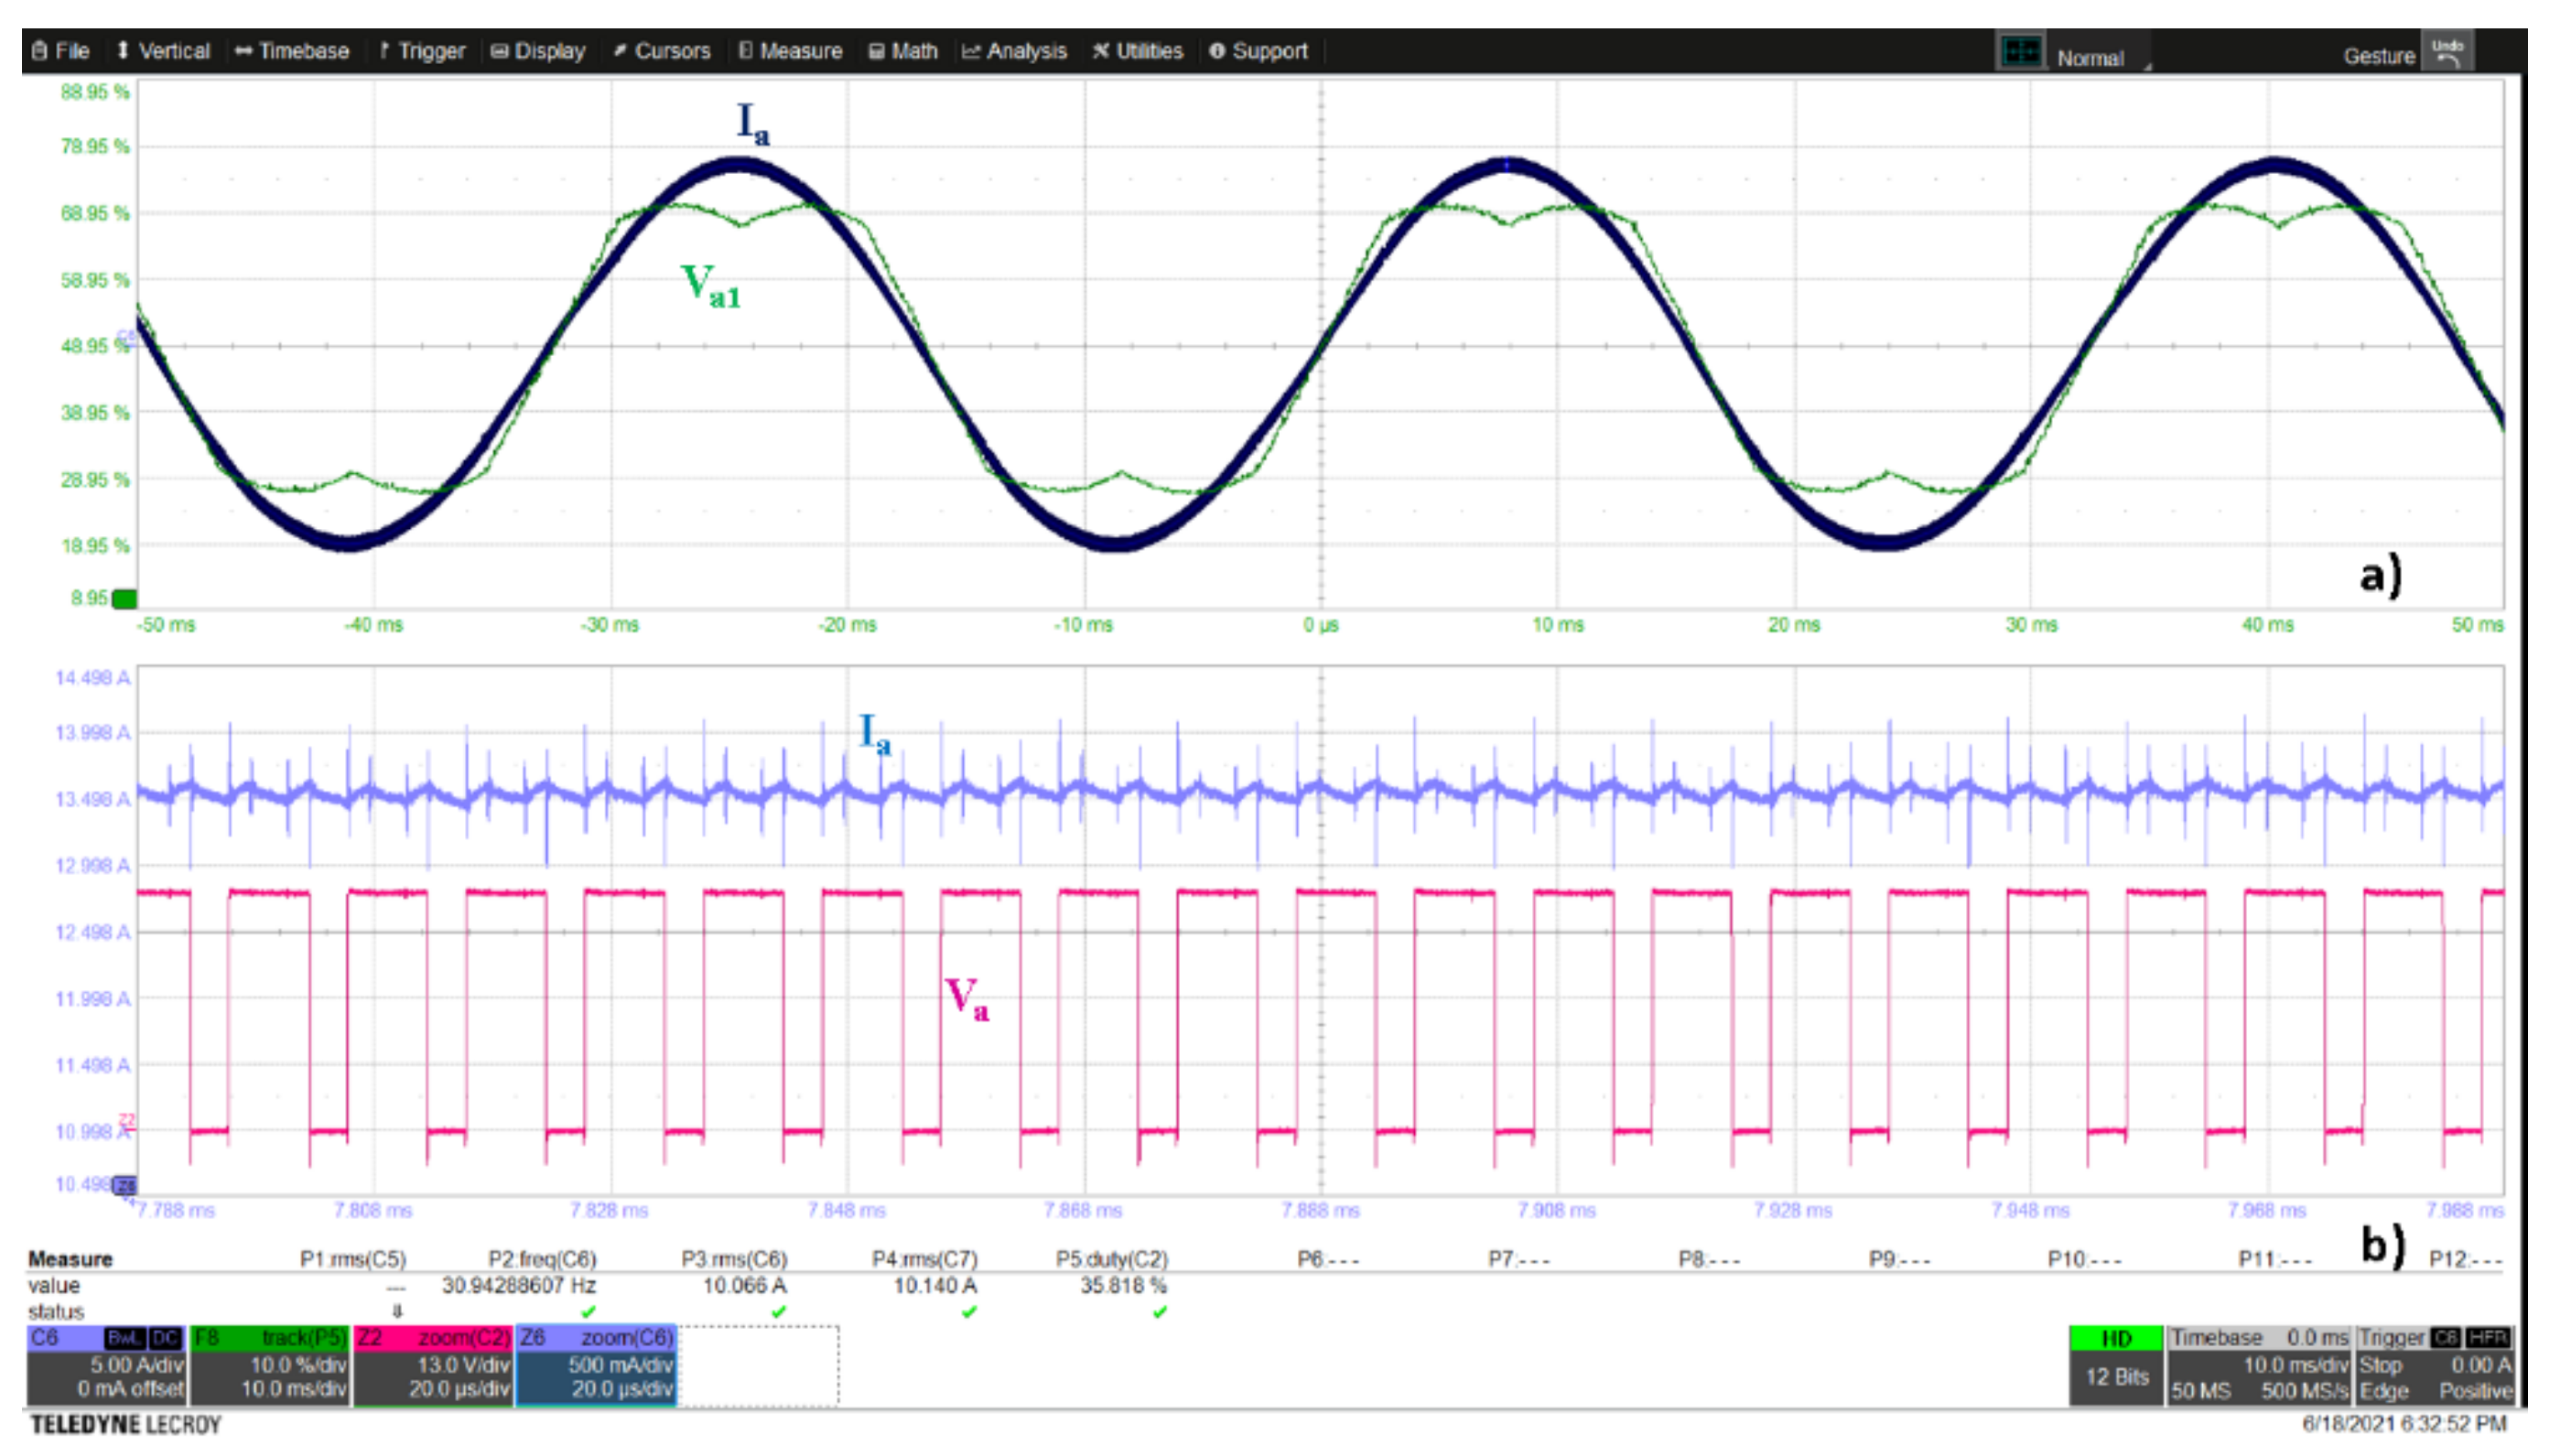2560x1456 pixels.
Task: Click the empty dashed descriptor slot
Action: (758, 1366)
